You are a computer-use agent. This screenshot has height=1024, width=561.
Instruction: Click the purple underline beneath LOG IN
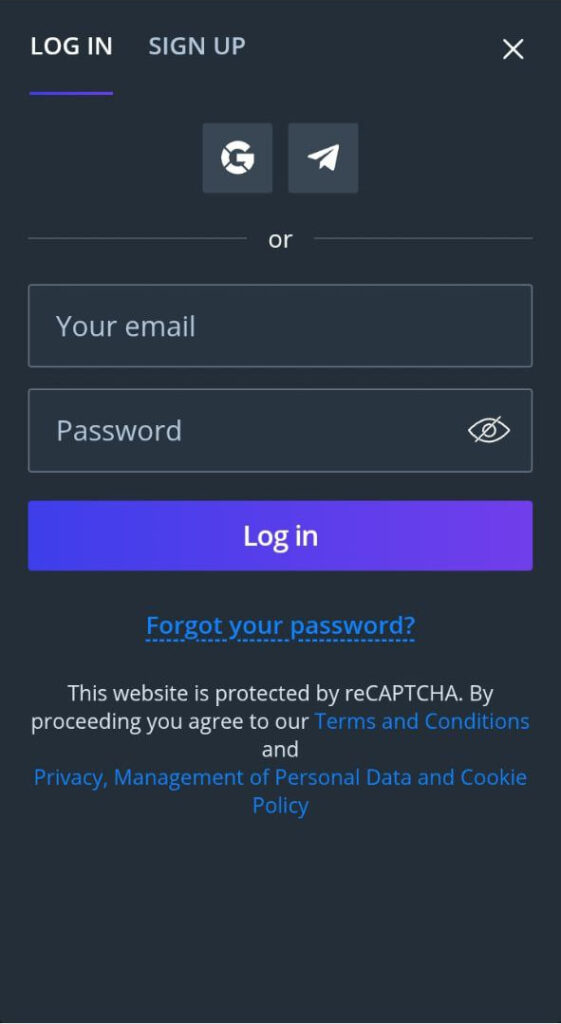coord(71,93)
